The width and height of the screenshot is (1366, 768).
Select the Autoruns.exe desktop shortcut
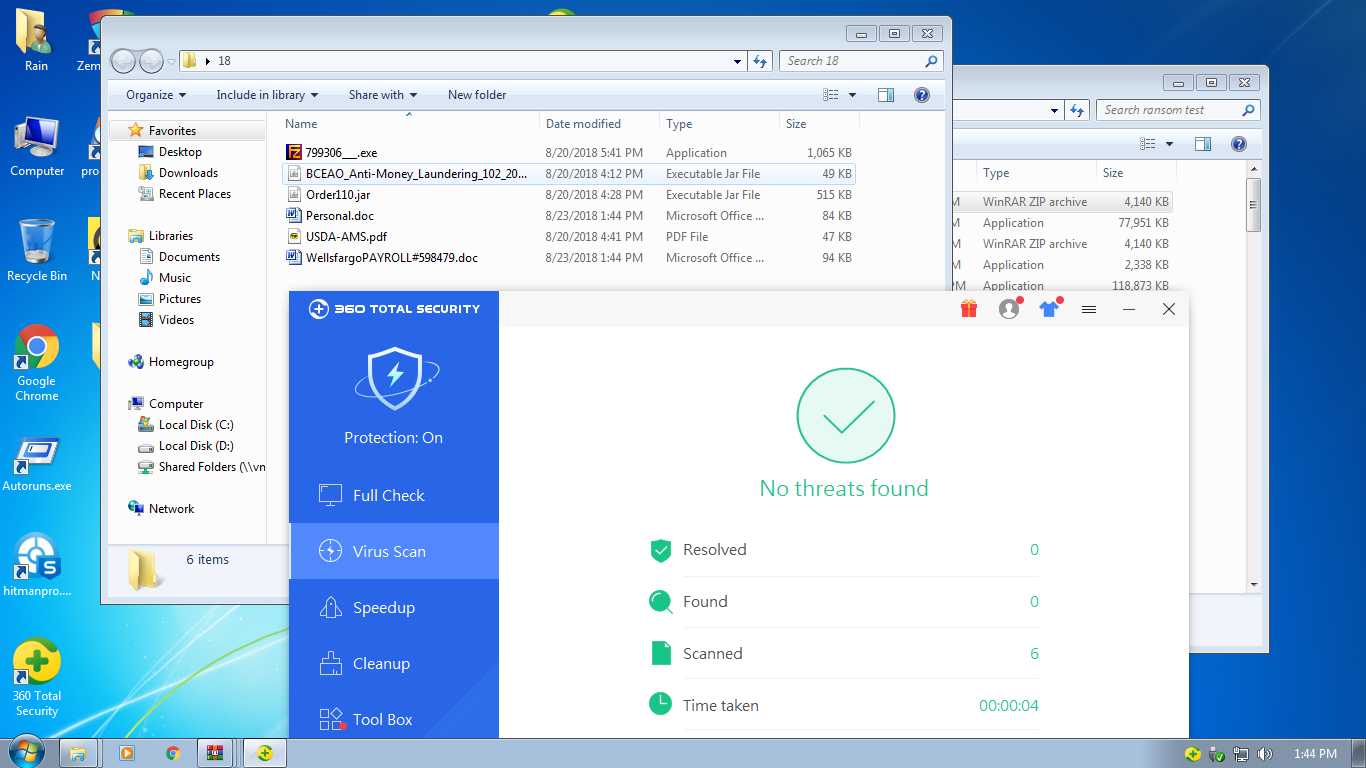[x=37, y=465]
